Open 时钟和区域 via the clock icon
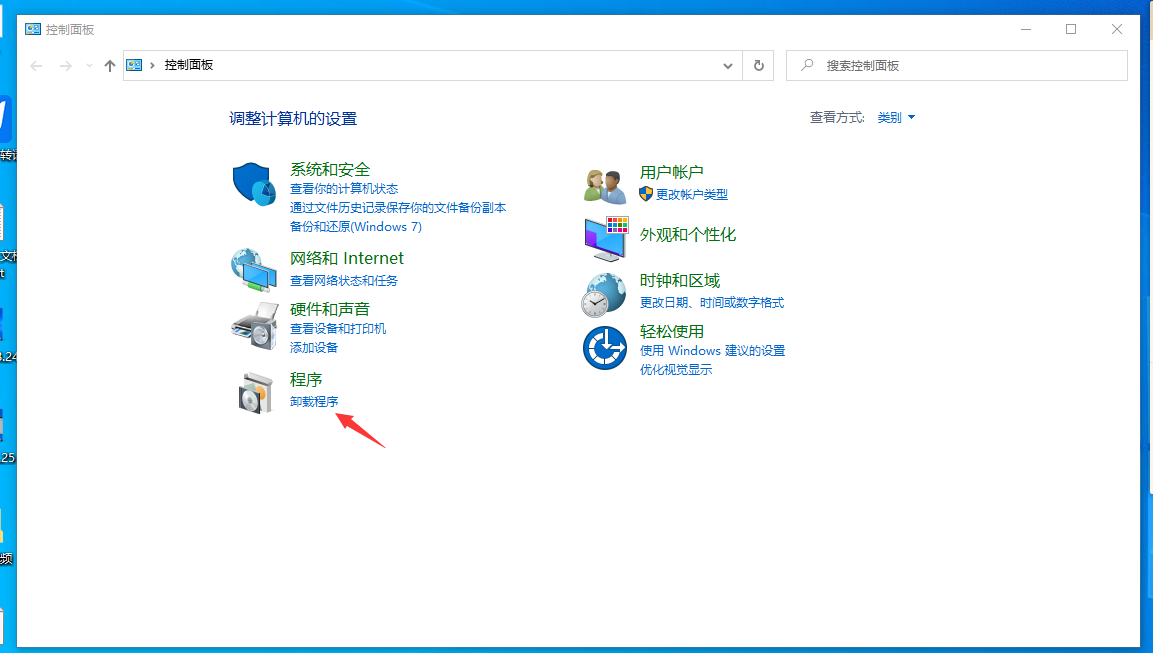The width and height of the screenshot is (1153, 653). point(604,294)
